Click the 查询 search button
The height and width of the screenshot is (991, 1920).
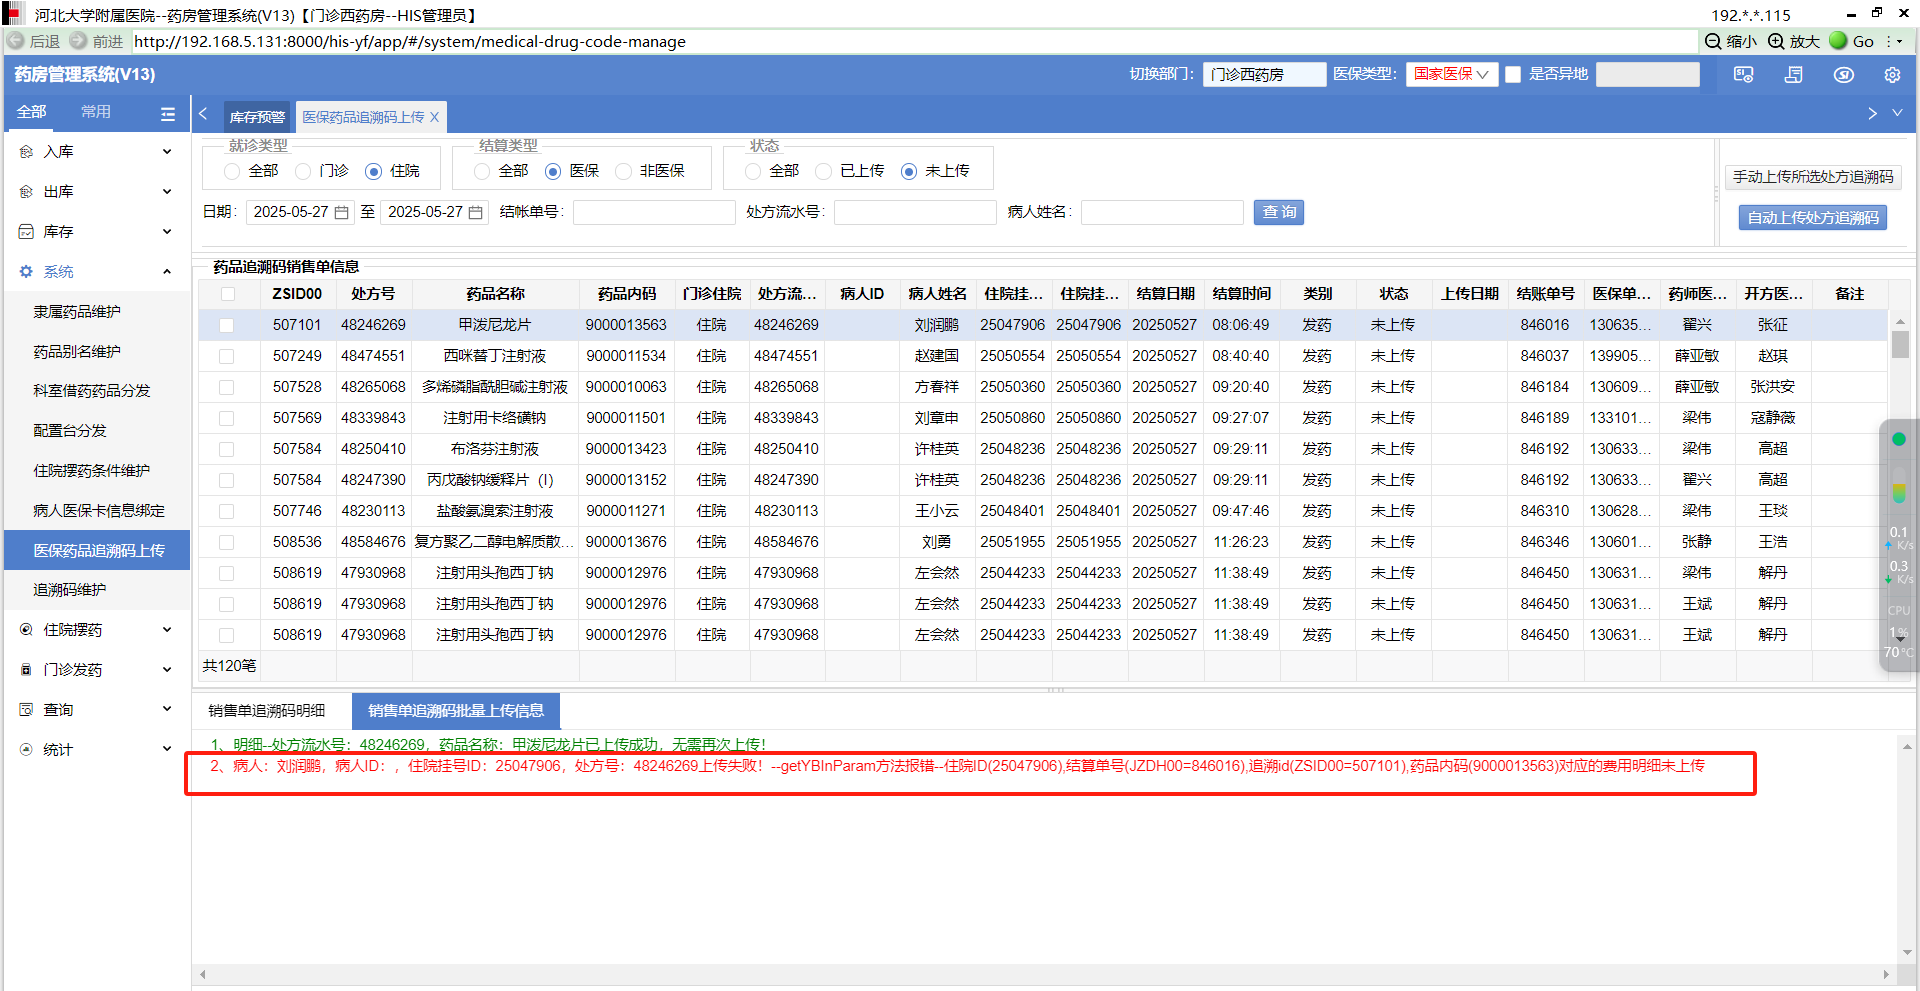(1279, 212)
